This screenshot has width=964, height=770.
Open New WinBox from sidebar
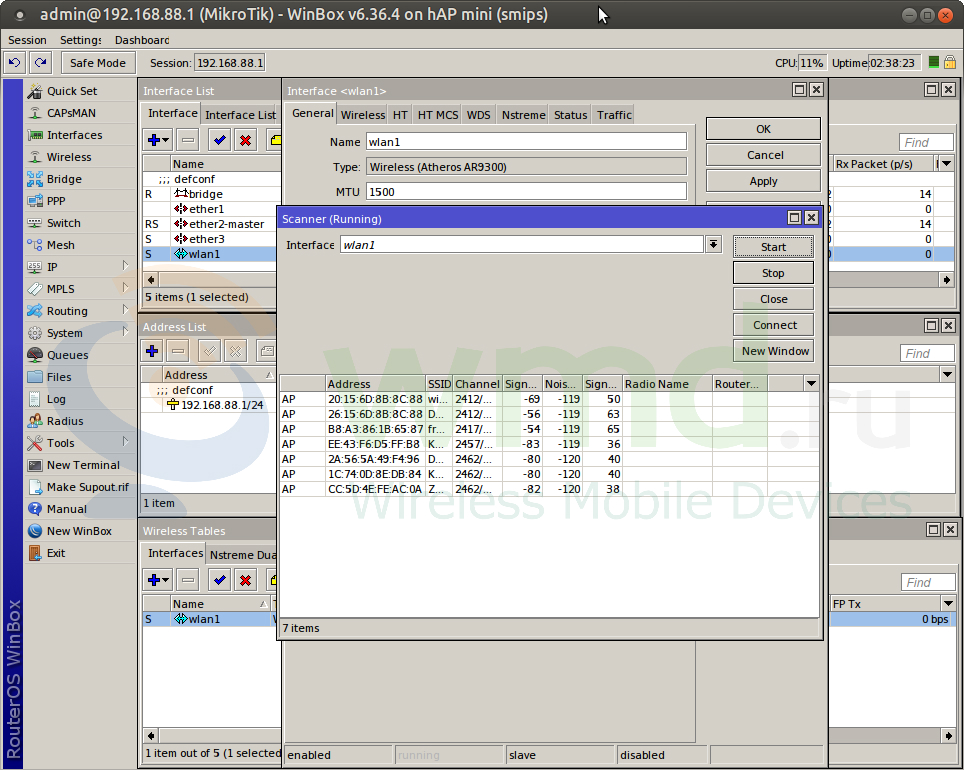pyautogui.click(x=79, y=531)
